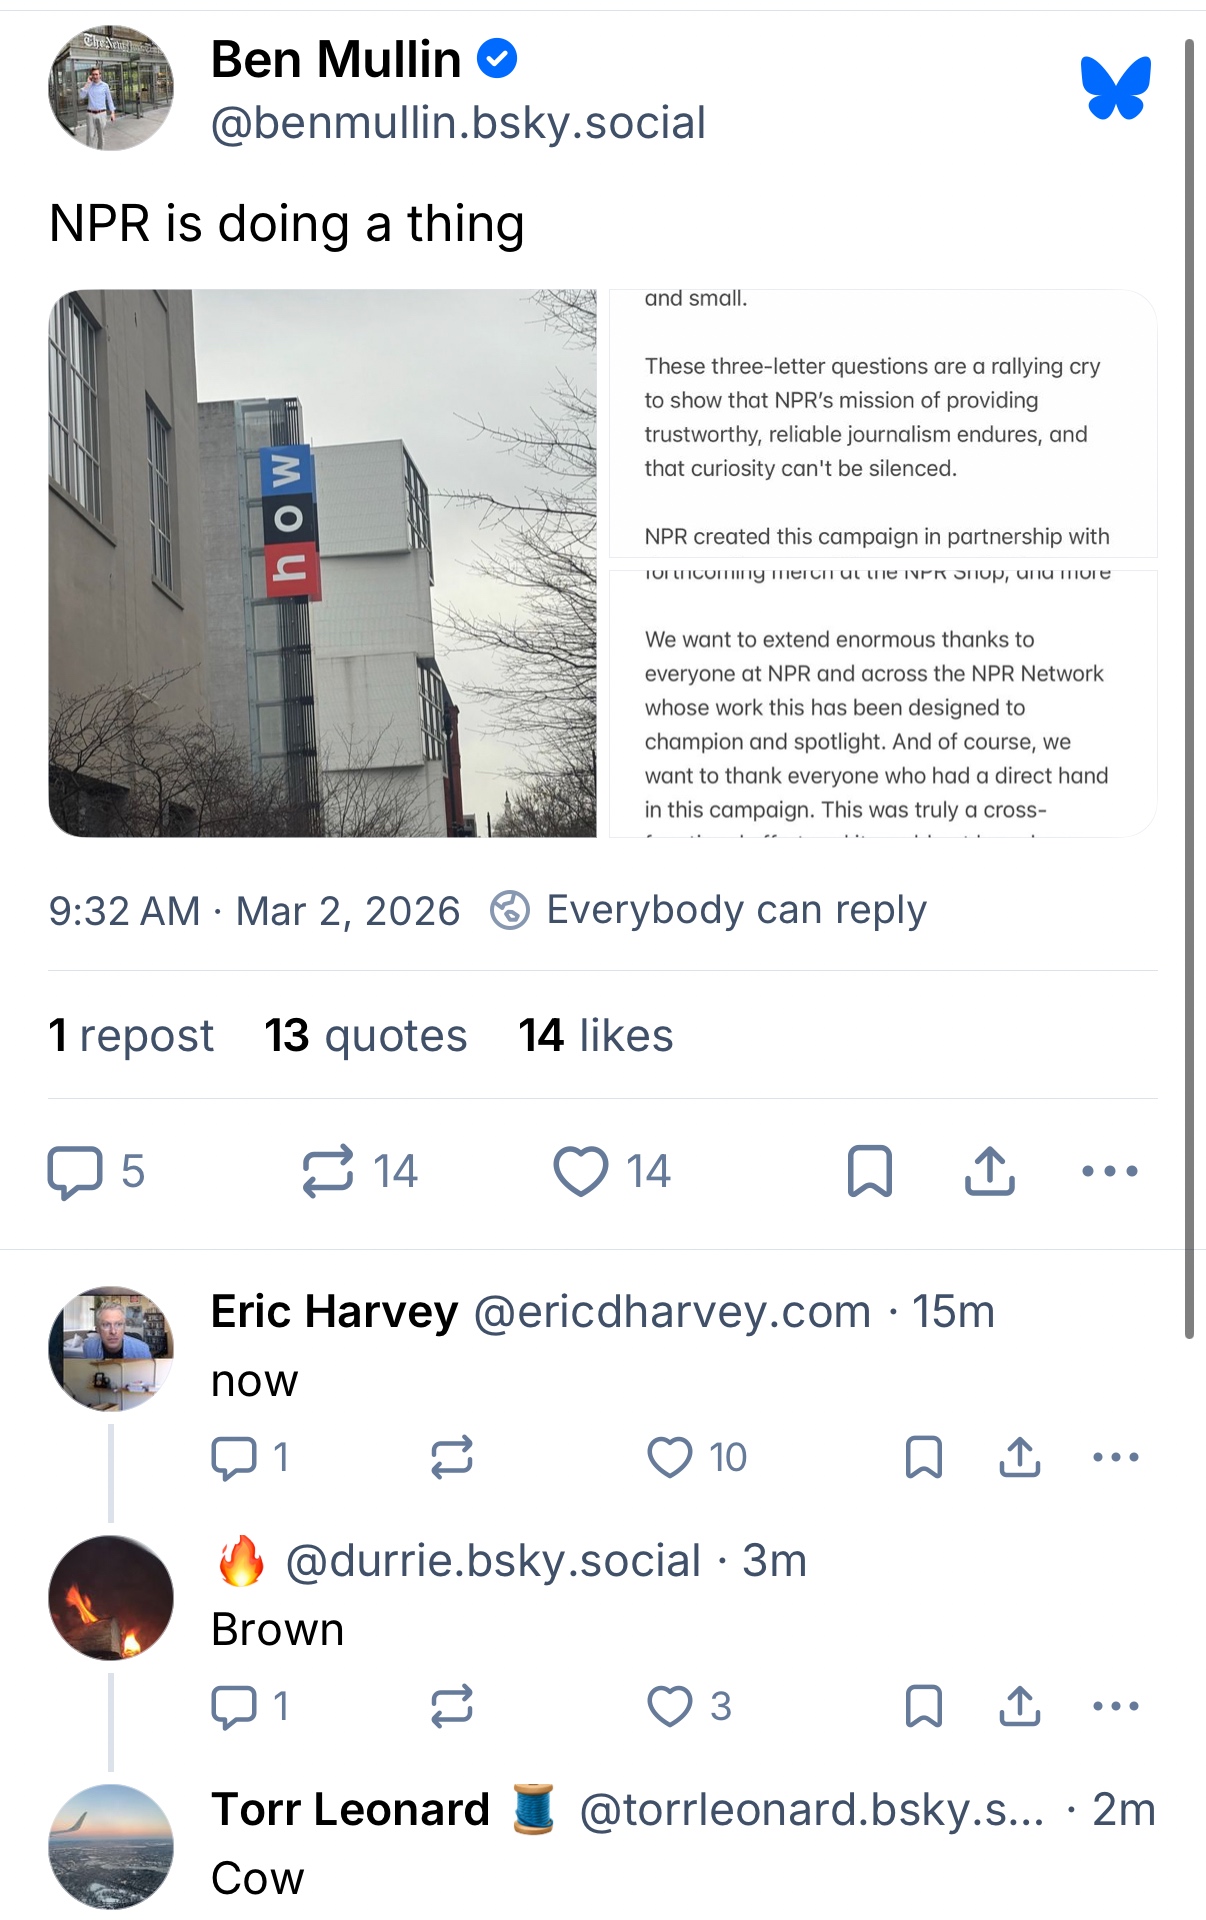
Task: Open Ben Mullin's profile avatar
Action: pyautogui.click(x=111, y=88)
